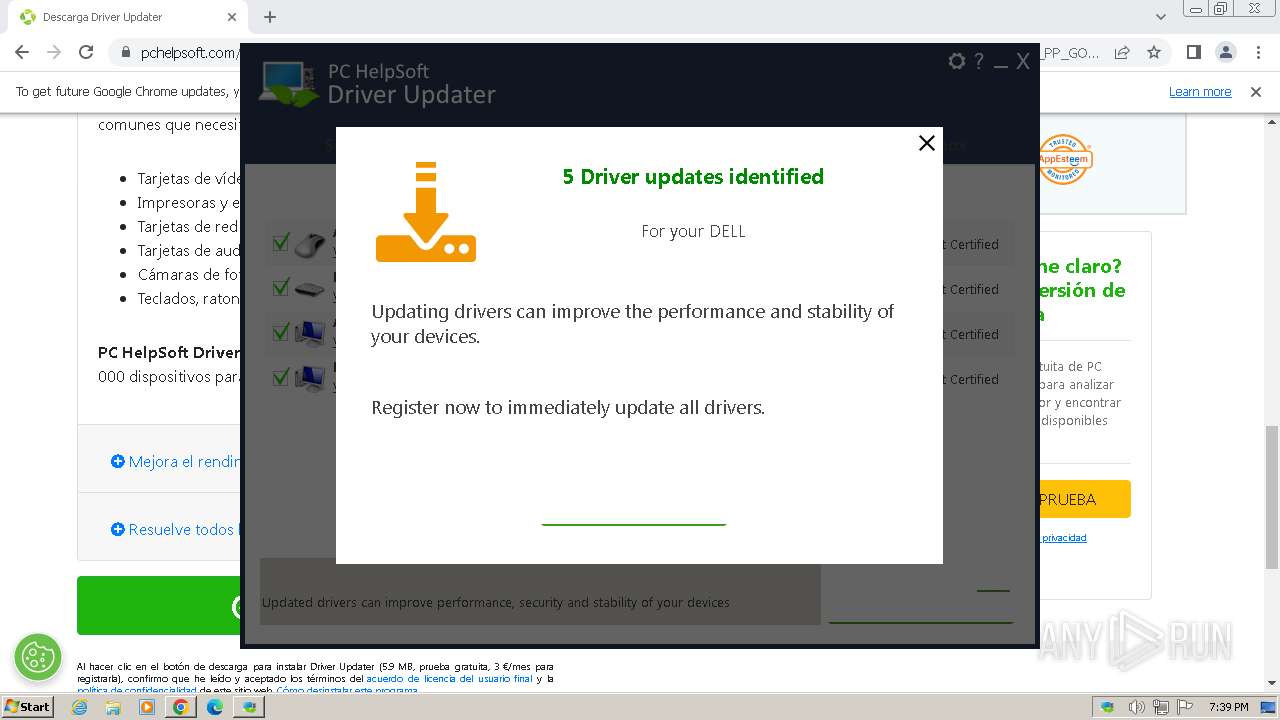Open the Windows Start menu
The image size is (1280, 720).
27,706
